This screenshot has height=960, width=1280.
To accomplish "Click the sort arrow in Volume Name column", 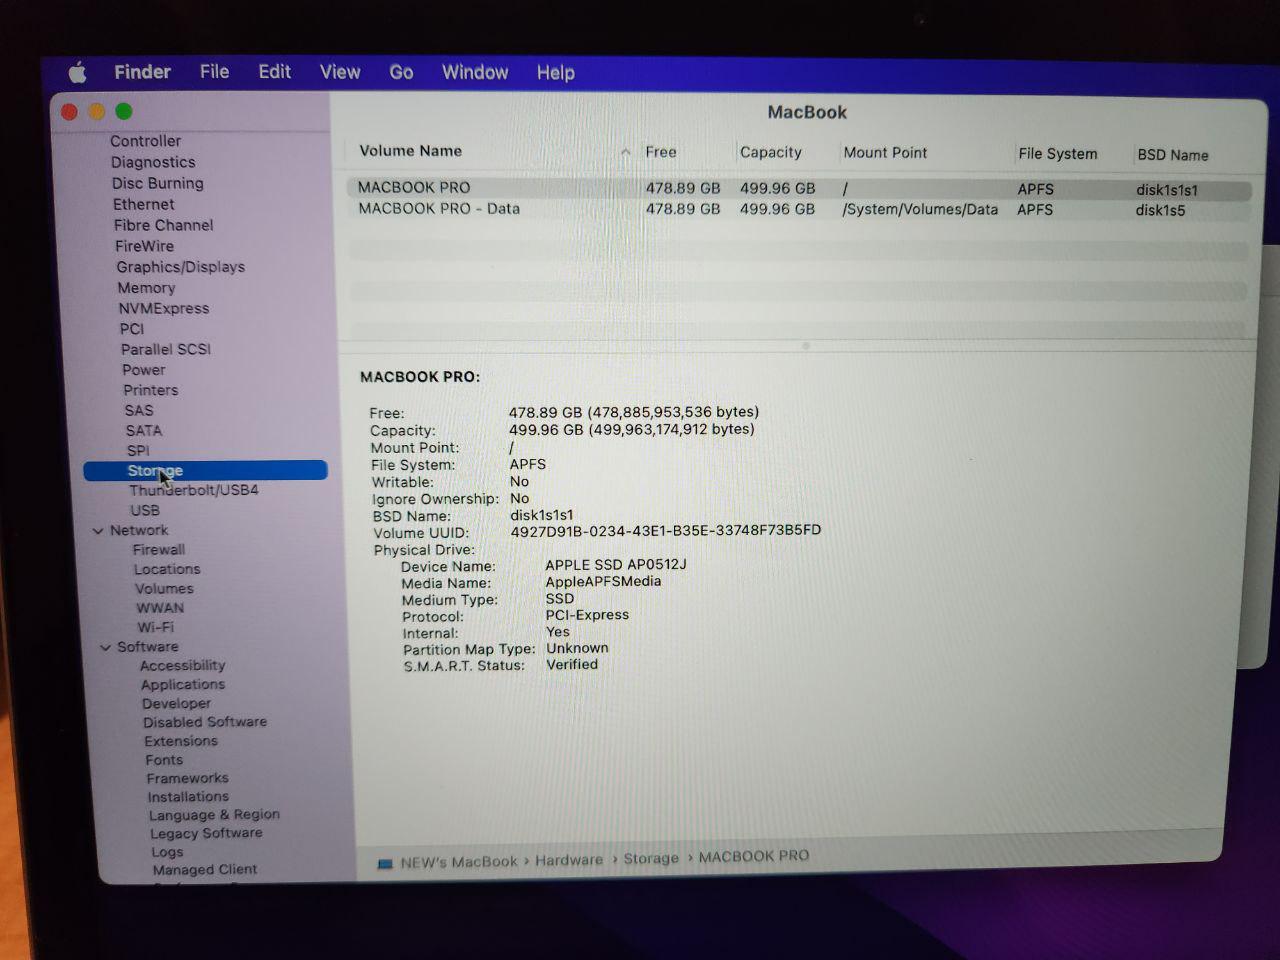I will [625, 153].
